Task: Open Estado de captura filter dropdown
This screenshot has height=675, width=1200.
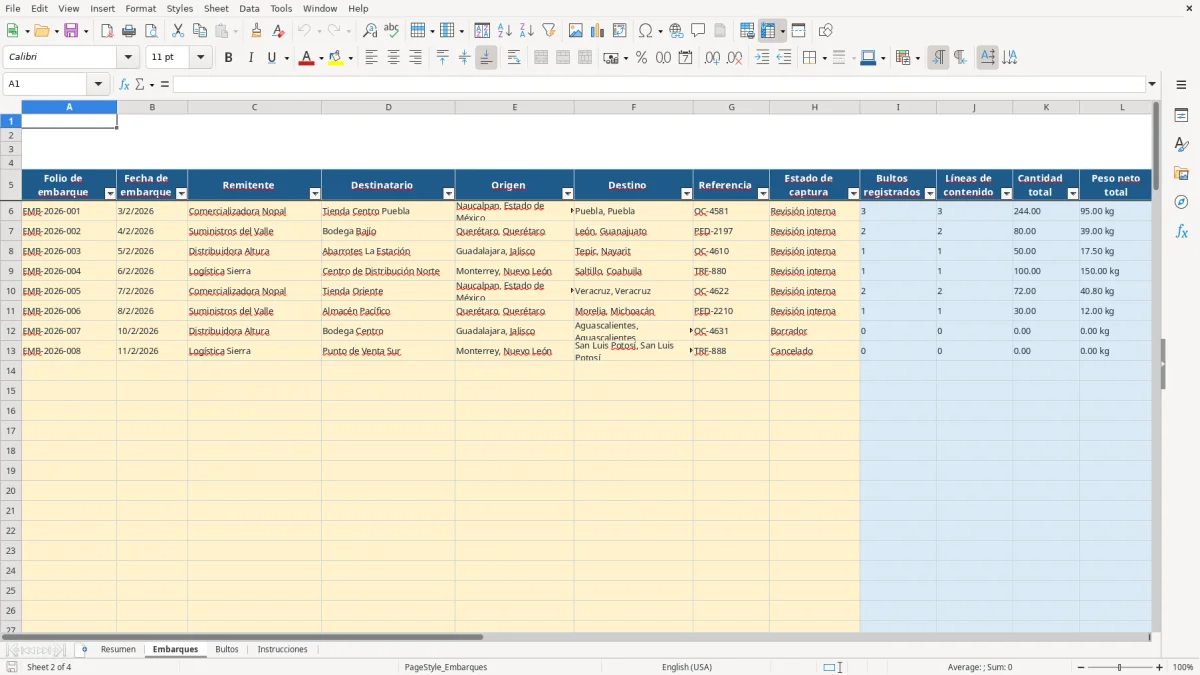Action: [853, 193]
